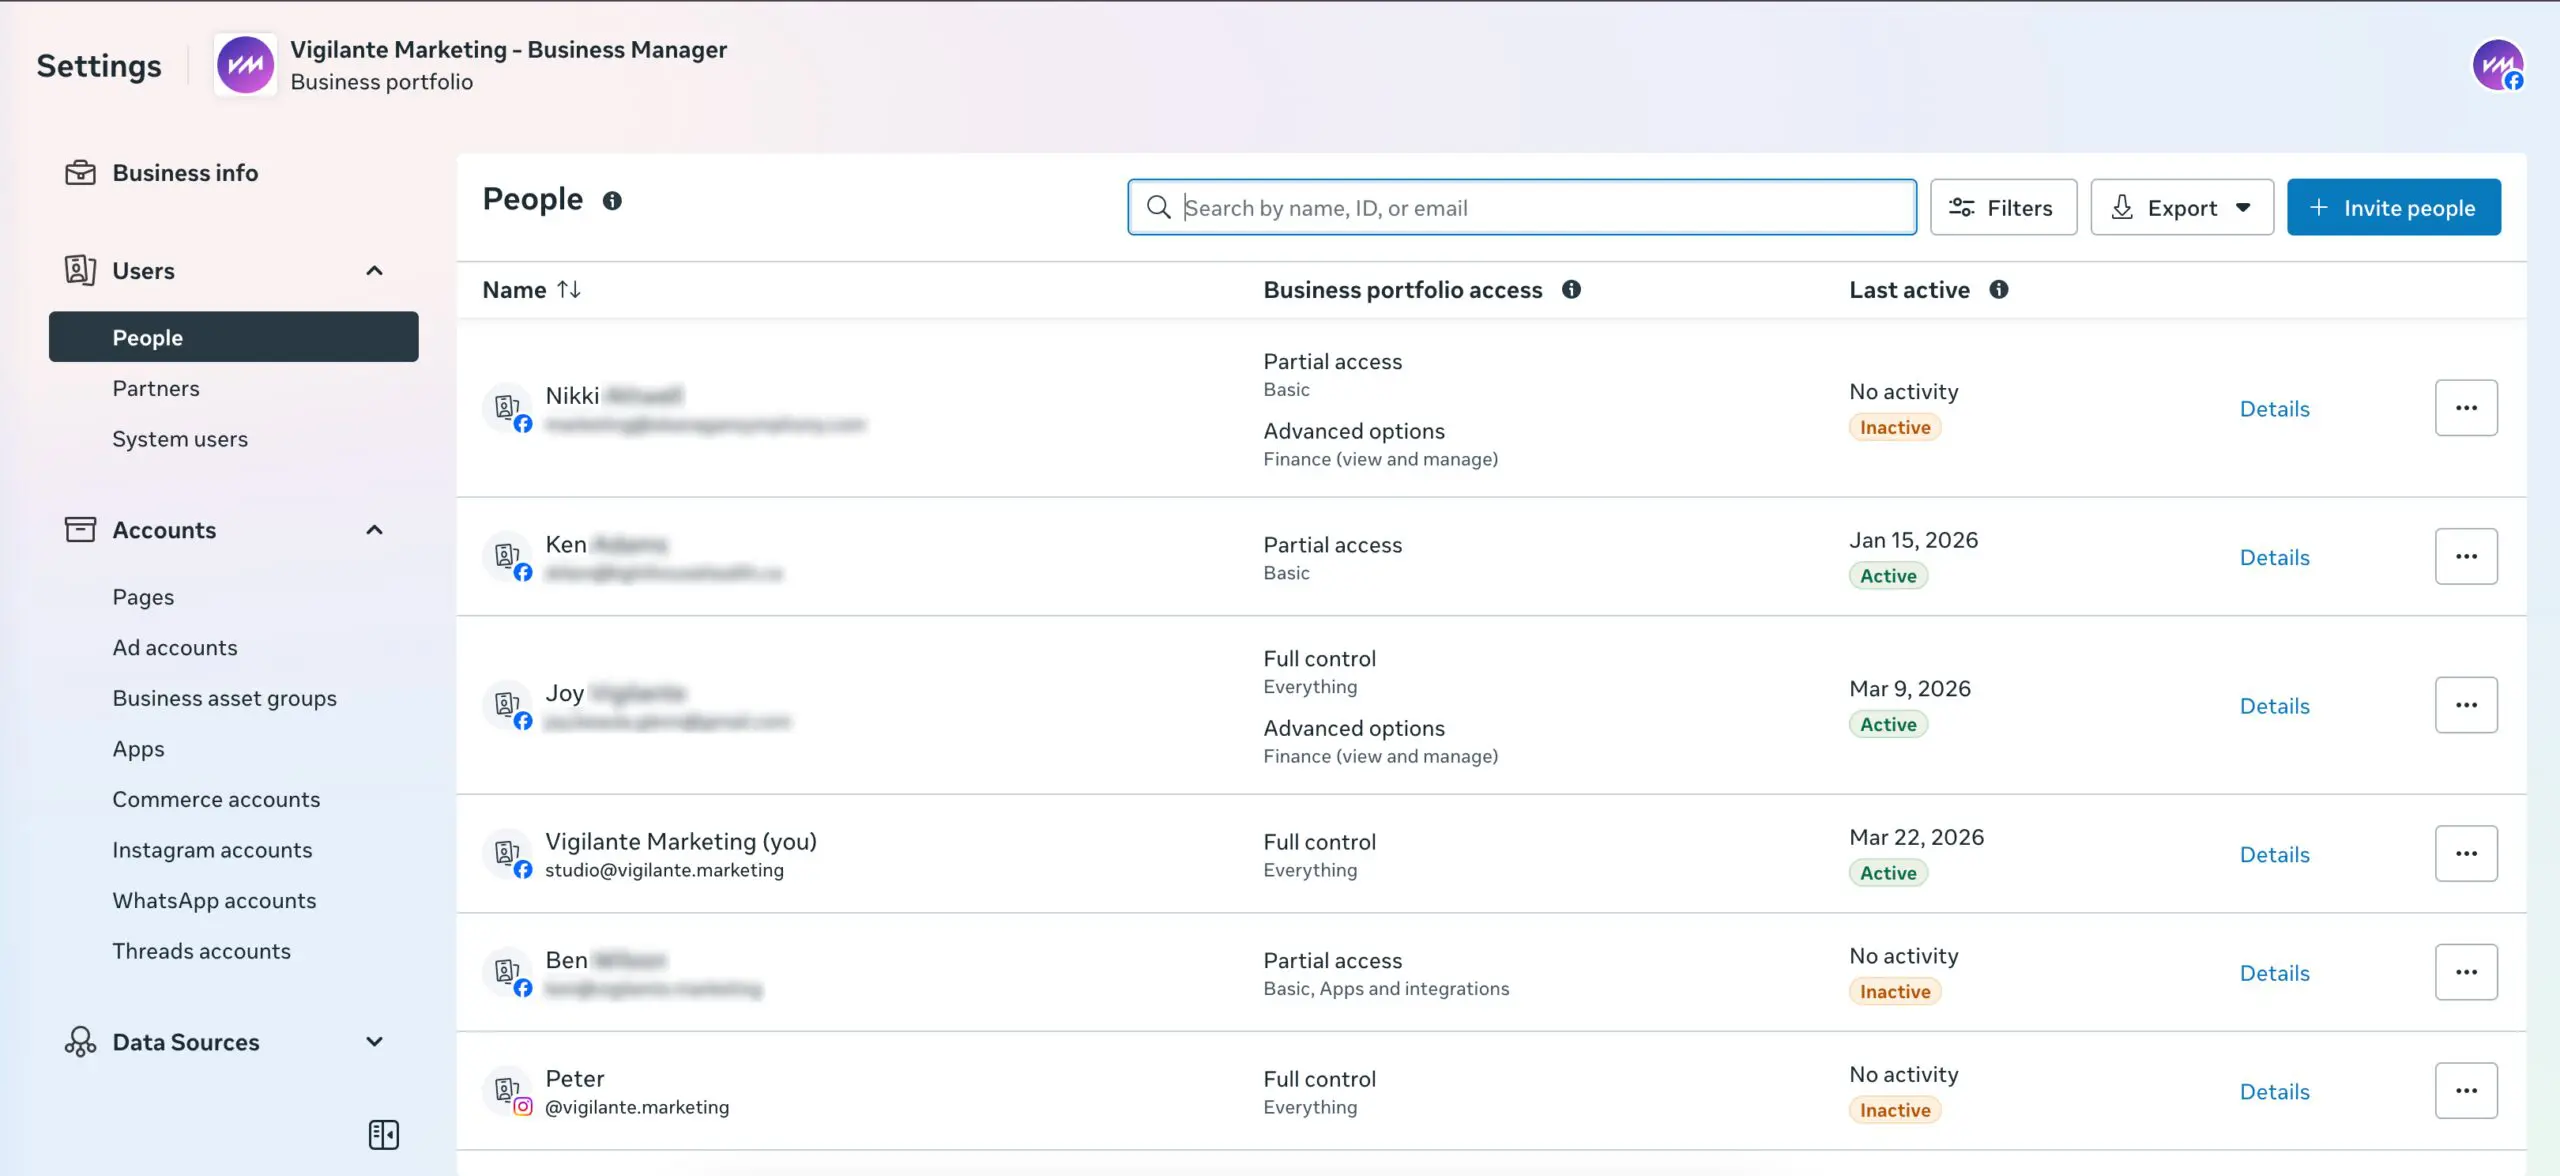2560x1176 pixels.
Task: Expand the Data Sources section
Action: pyautogui.click(x=374, y=1042)
